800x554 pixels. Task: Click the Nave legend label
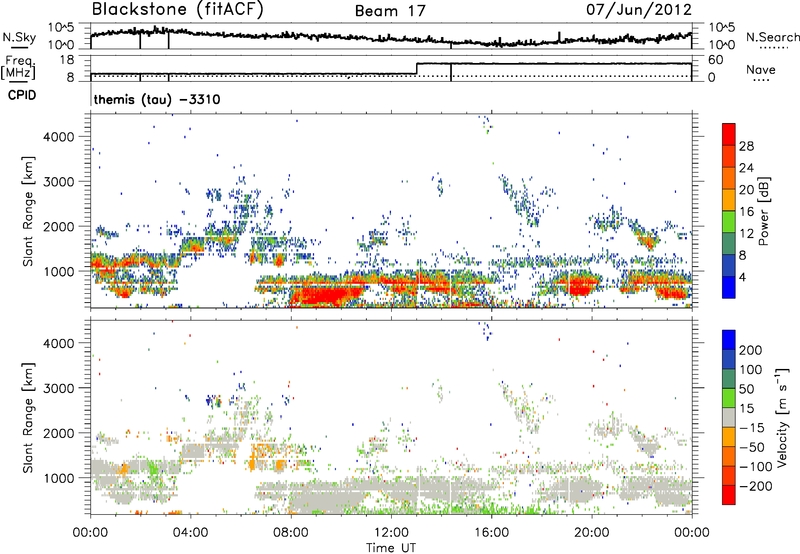point(761,69)
